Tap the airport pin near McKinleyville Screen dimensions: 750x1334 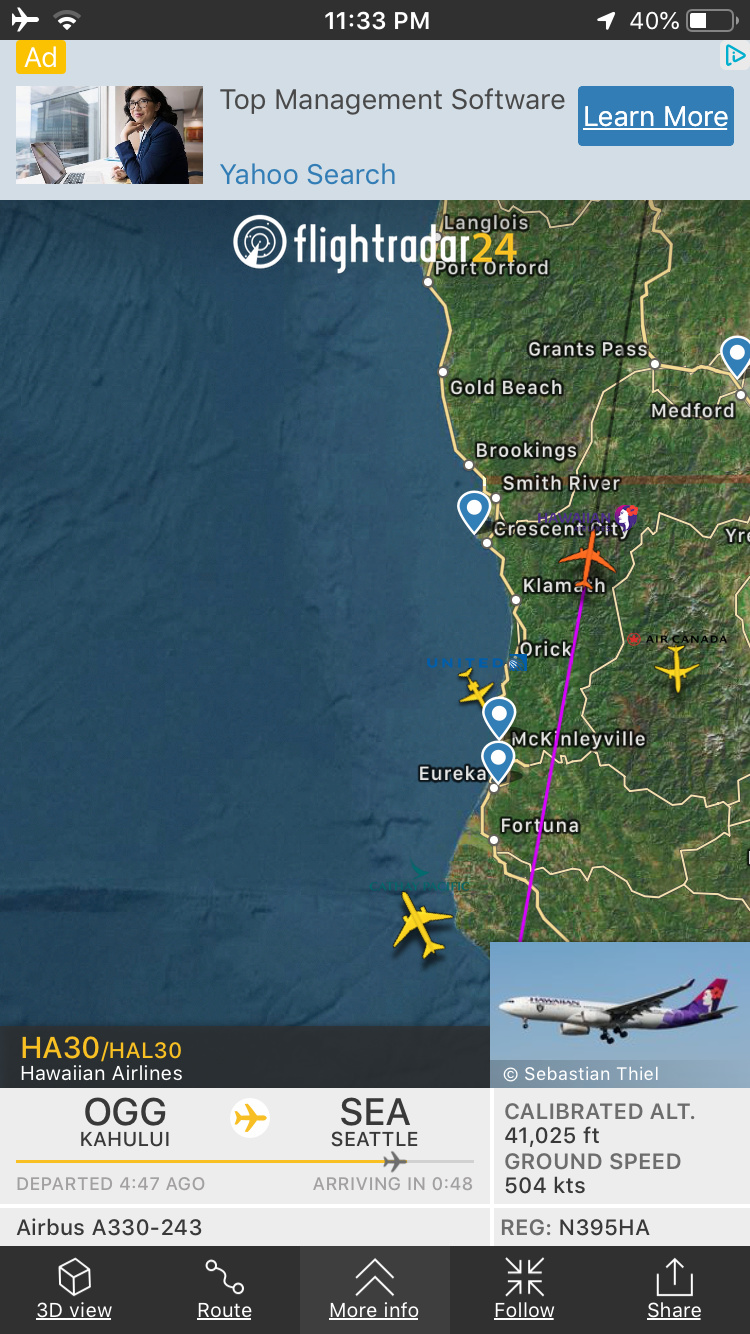click(499, 717)
